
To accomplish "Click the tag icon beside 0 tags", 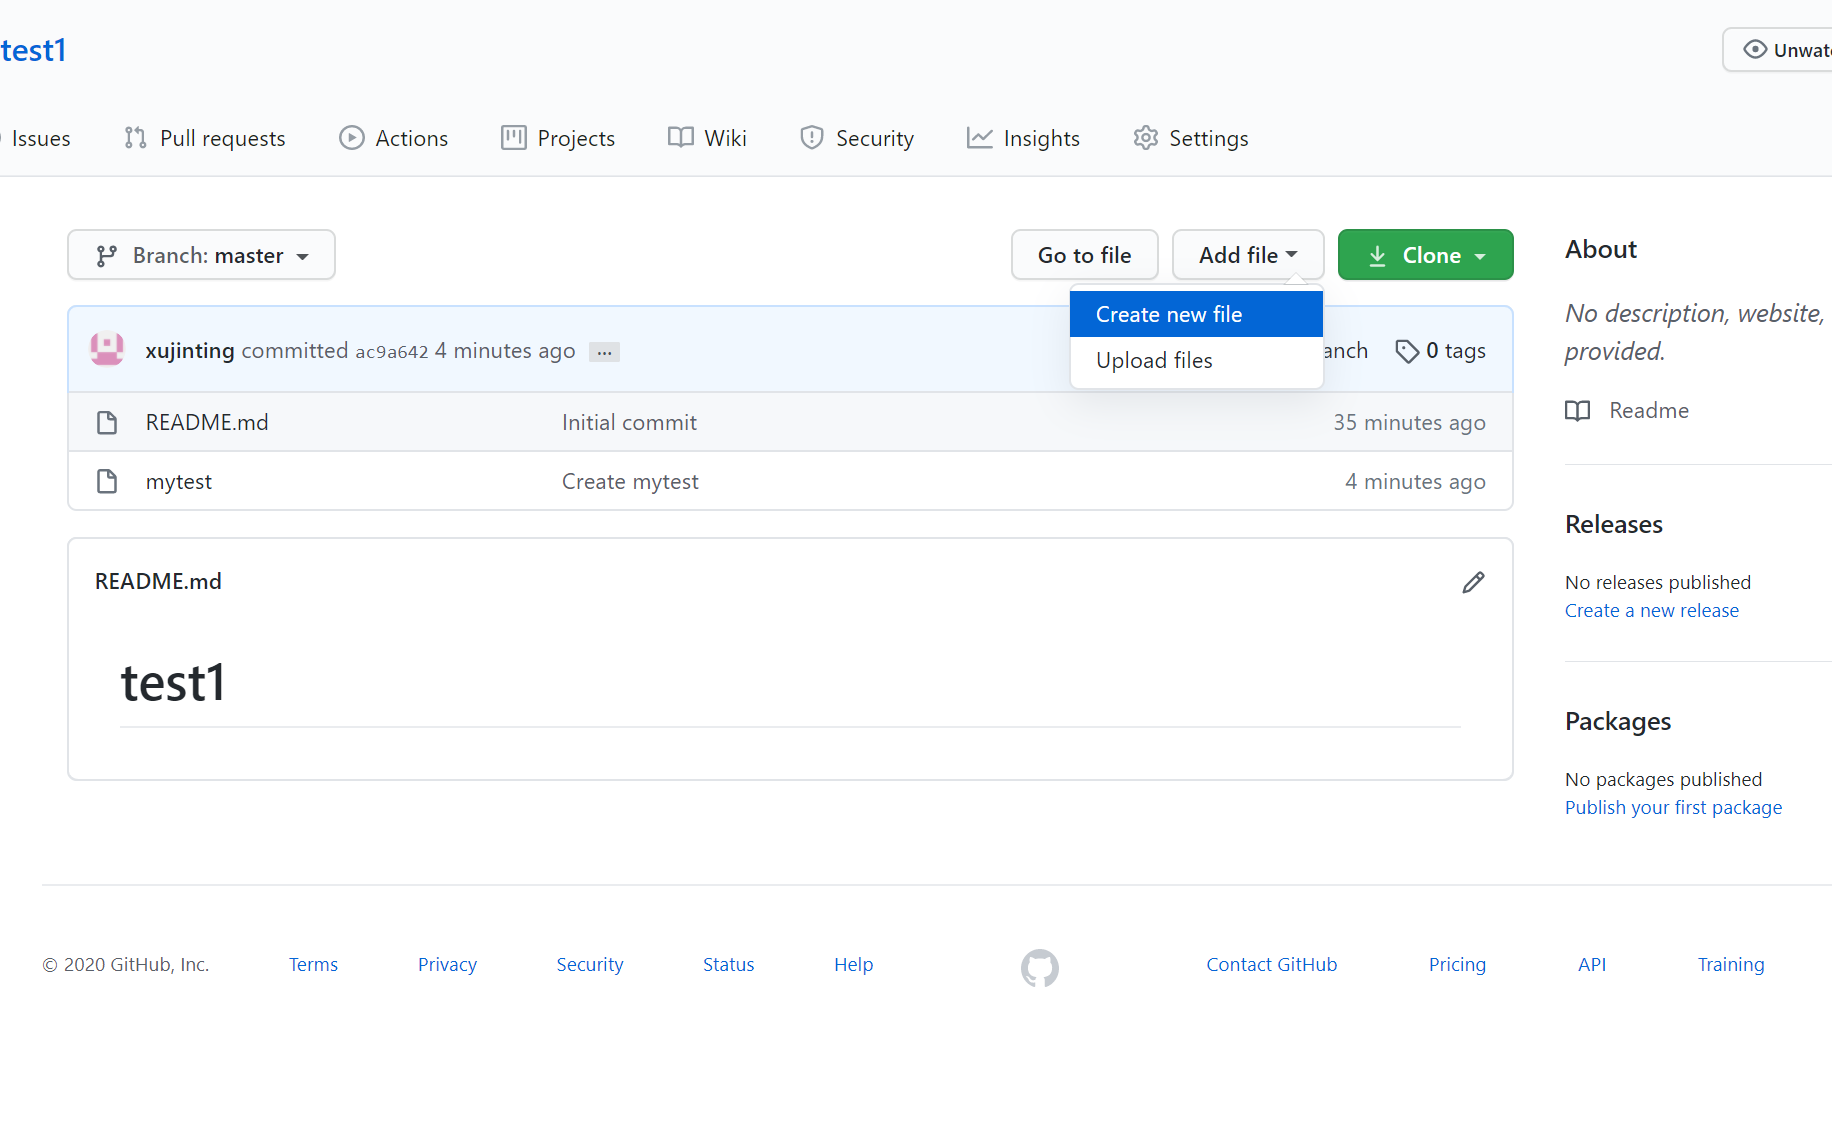I will [x=1407, y=351].
